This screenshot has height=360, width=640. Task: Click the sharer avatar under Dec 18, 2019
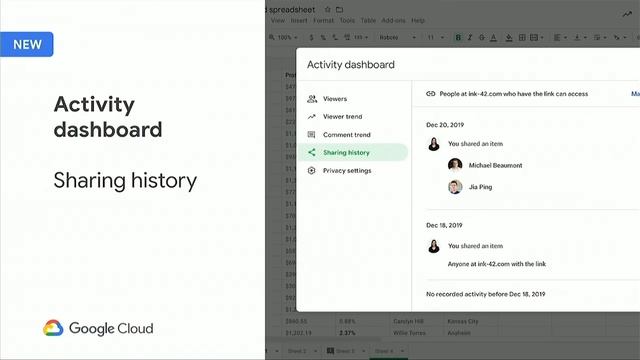pos(433,246)
